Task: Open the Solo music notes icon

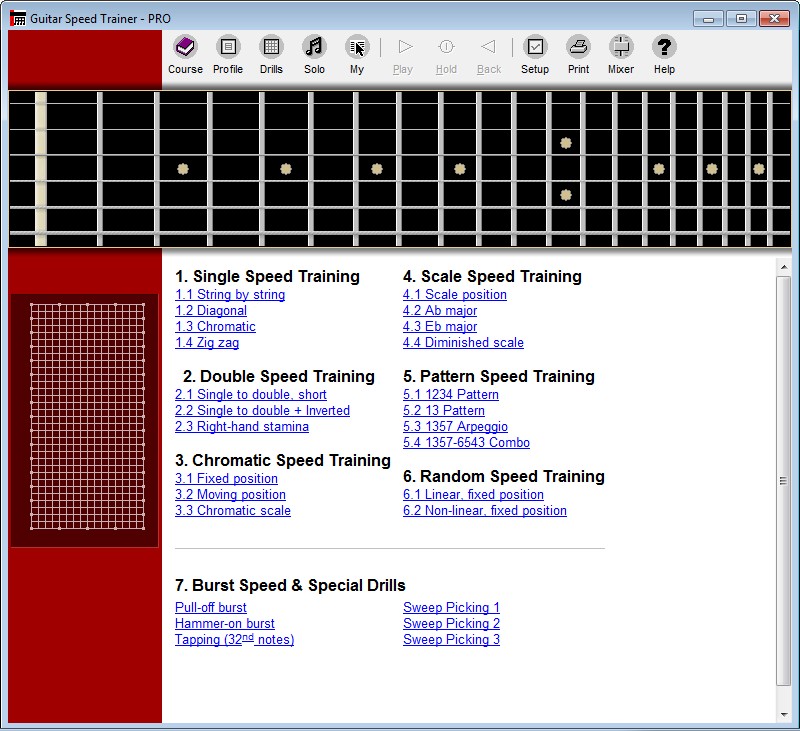Action: [x=314, y=47]
